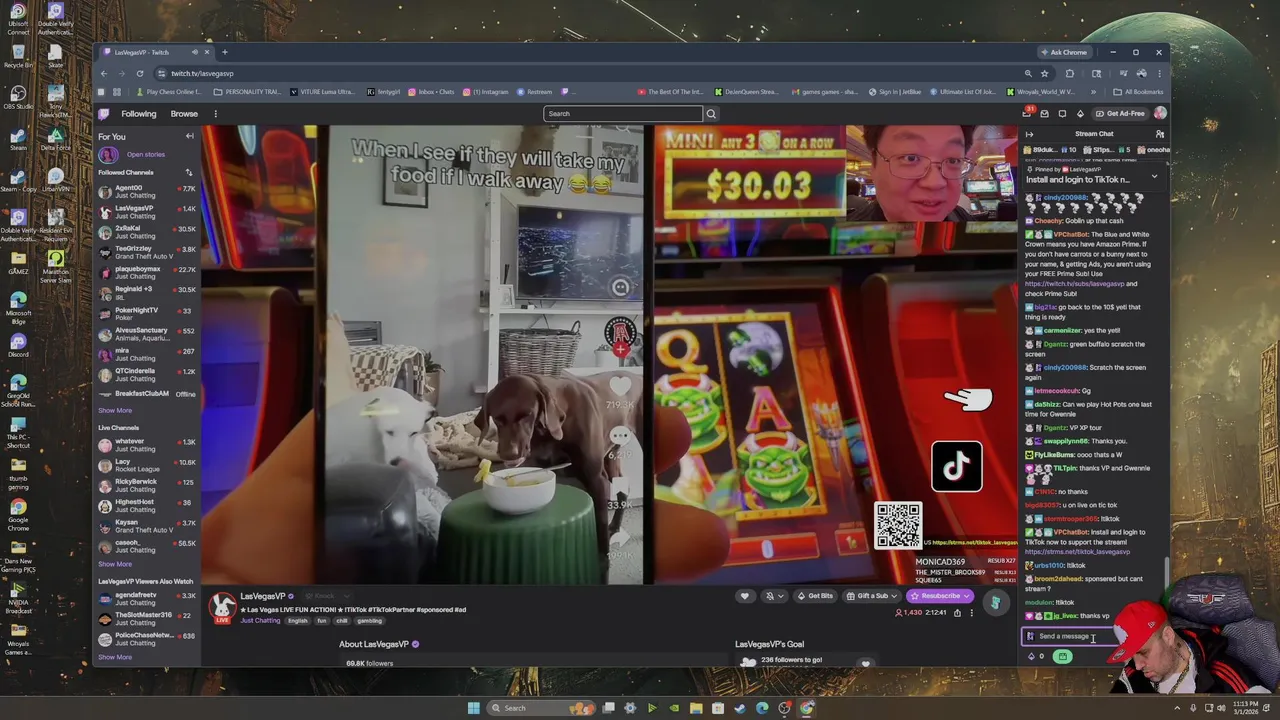Open the three-dot menu beside Browse
Screen dimensions: 1280x720
pyautogui.click(x=215, y=114)
